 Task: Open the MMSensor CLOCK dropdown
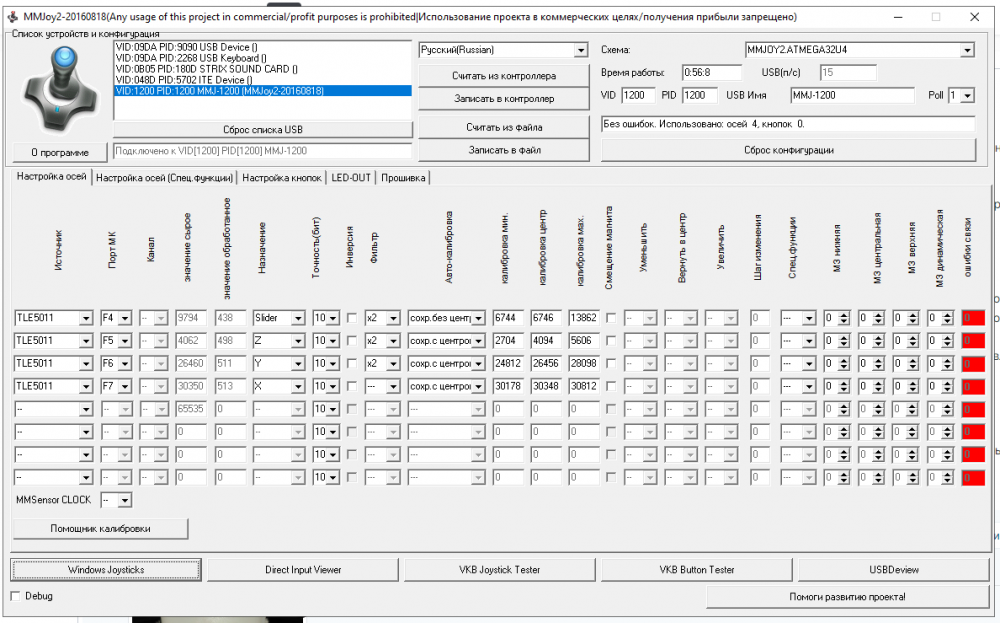(x=124, y=499)
